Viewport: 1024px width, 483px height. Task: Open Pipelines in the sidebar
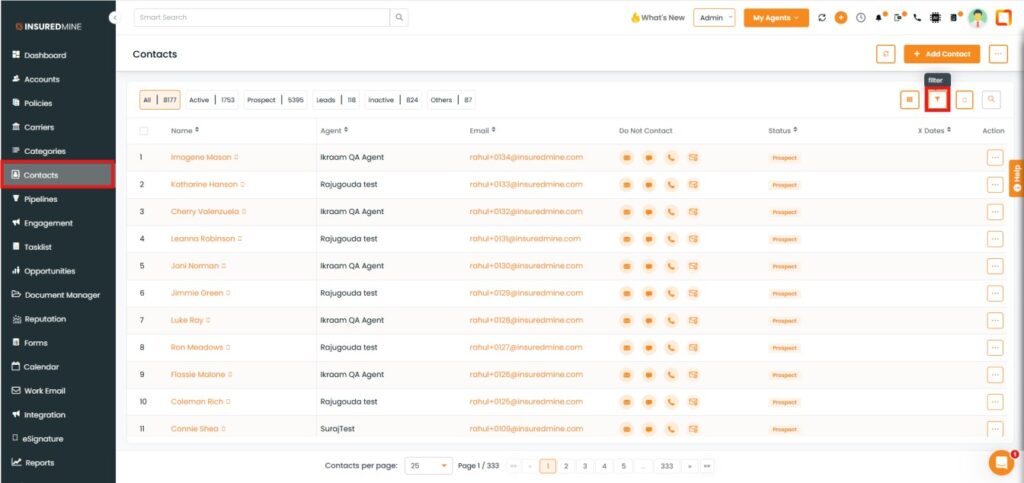point(48,199)
